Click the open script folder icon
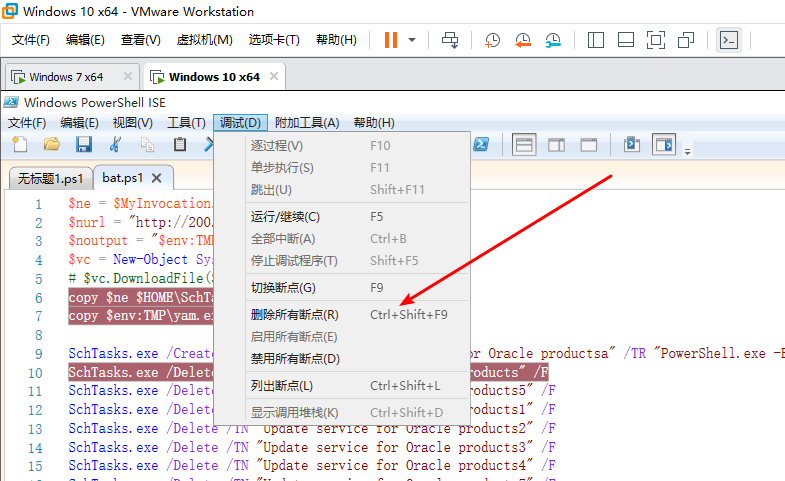785x481 pixels. pyautogui.click(x=52, y=145)
